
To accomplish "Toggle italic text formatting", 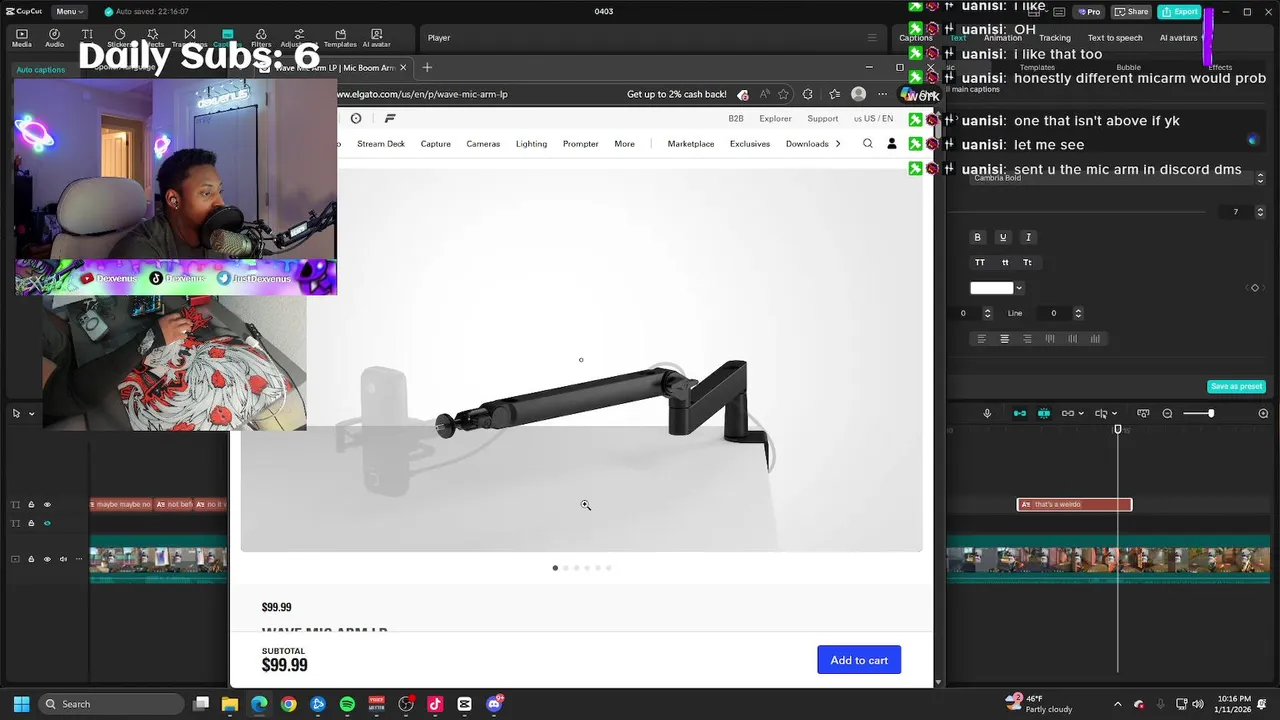I will click(x=1028, y=237).
